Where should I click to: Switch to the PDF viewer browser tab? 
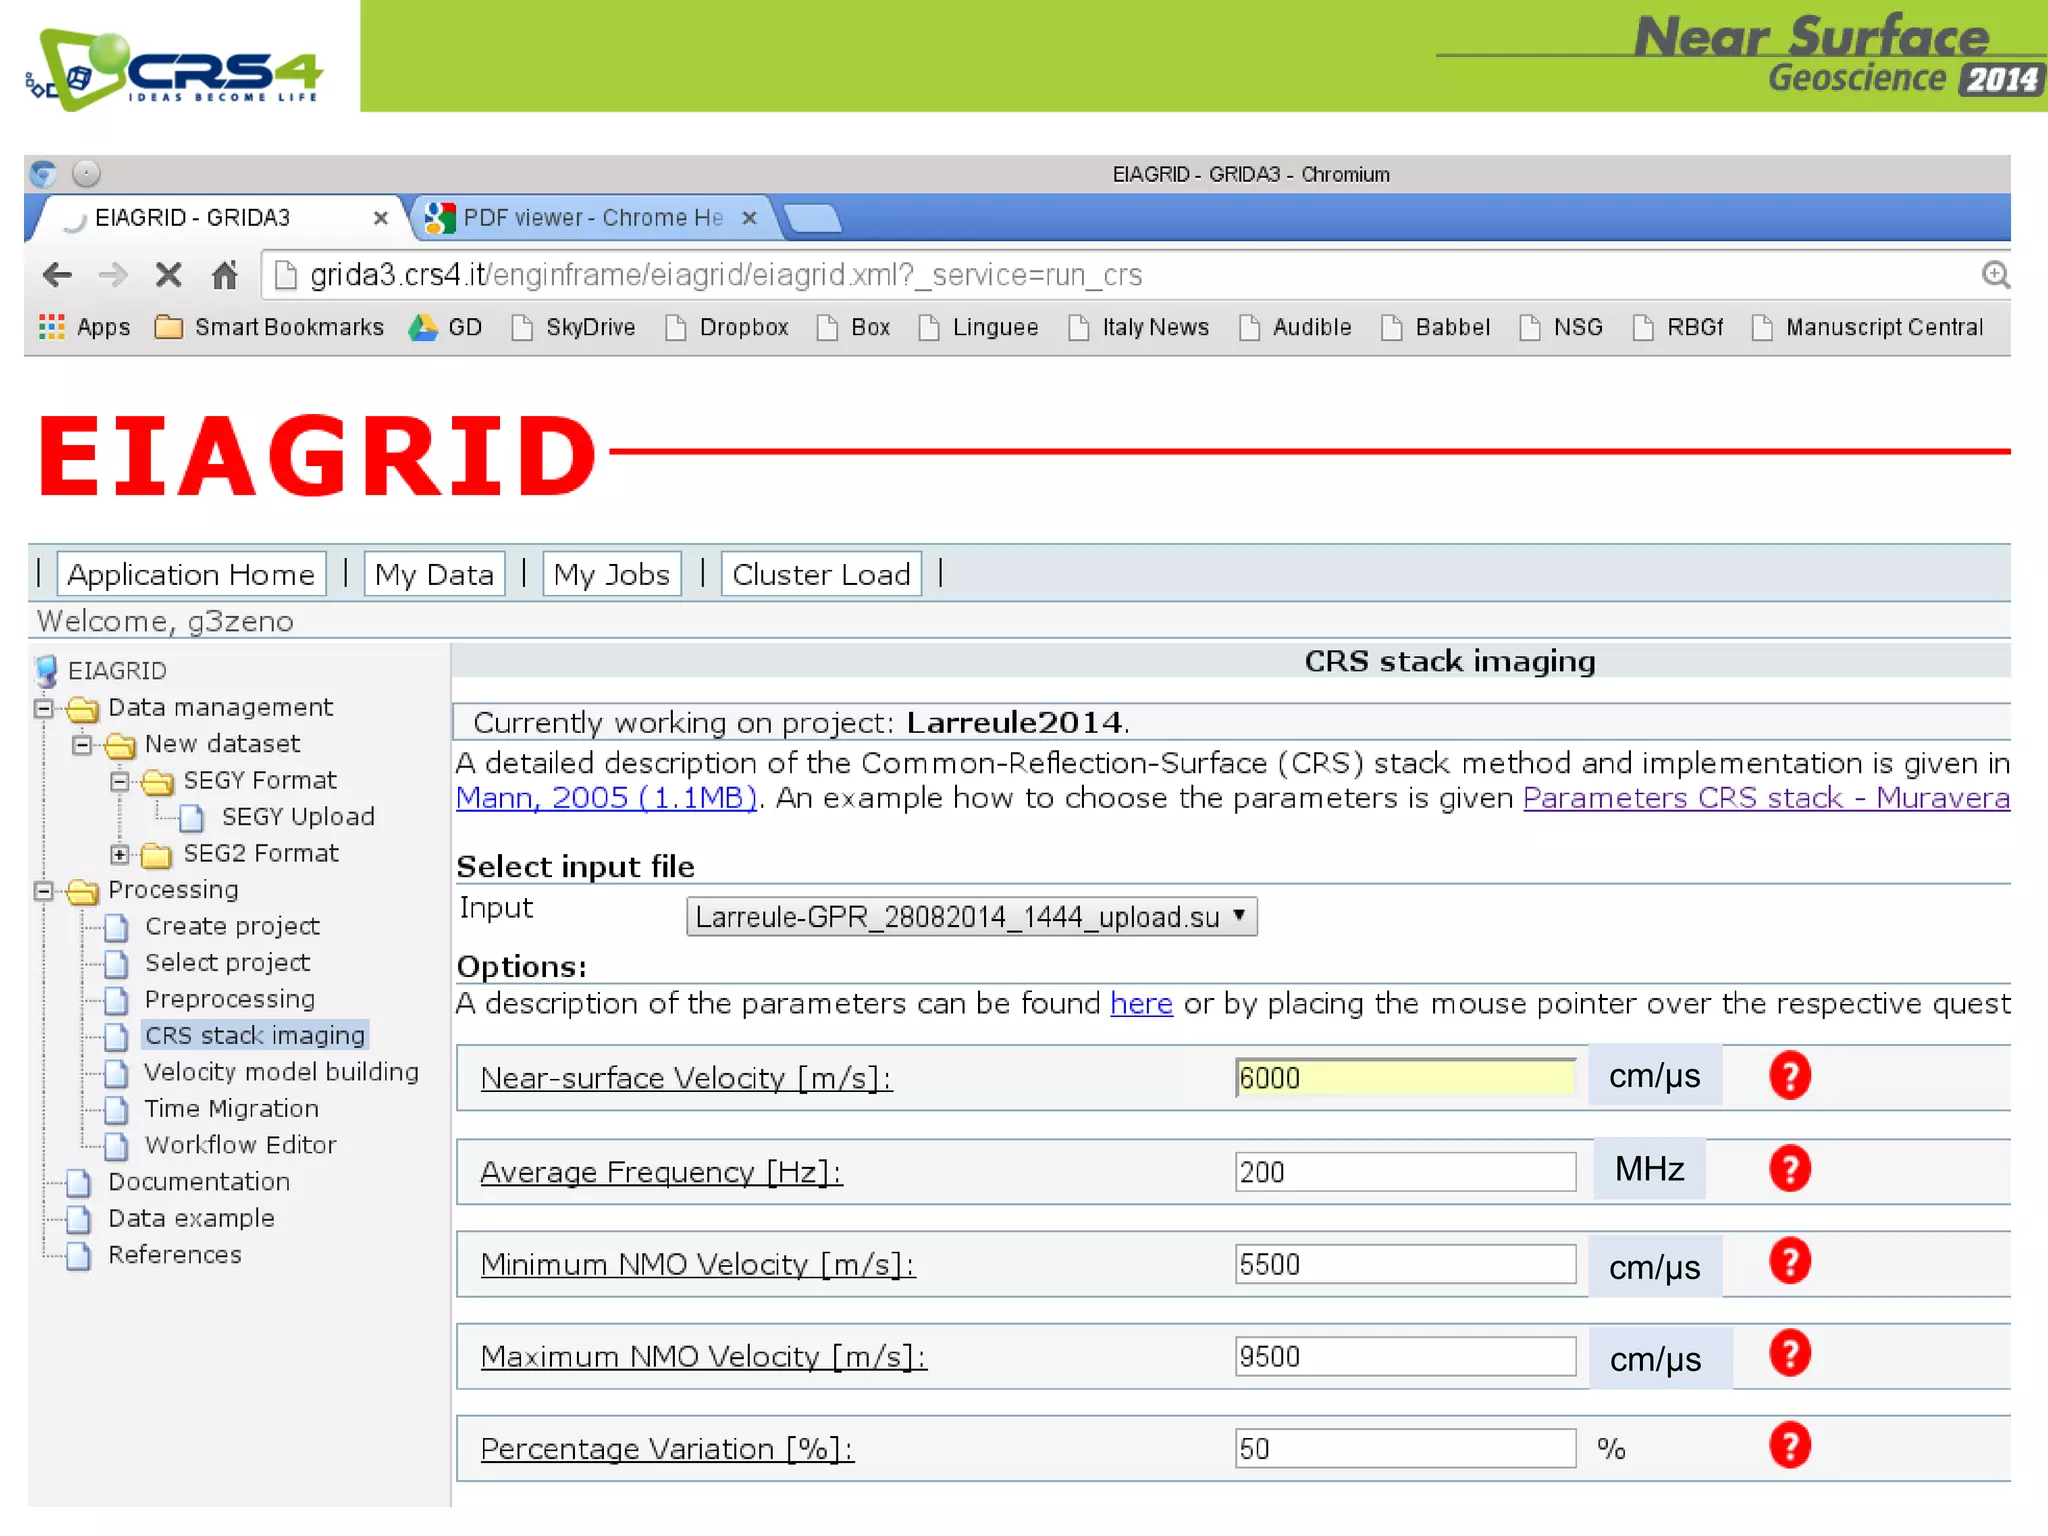coord(592,218)
